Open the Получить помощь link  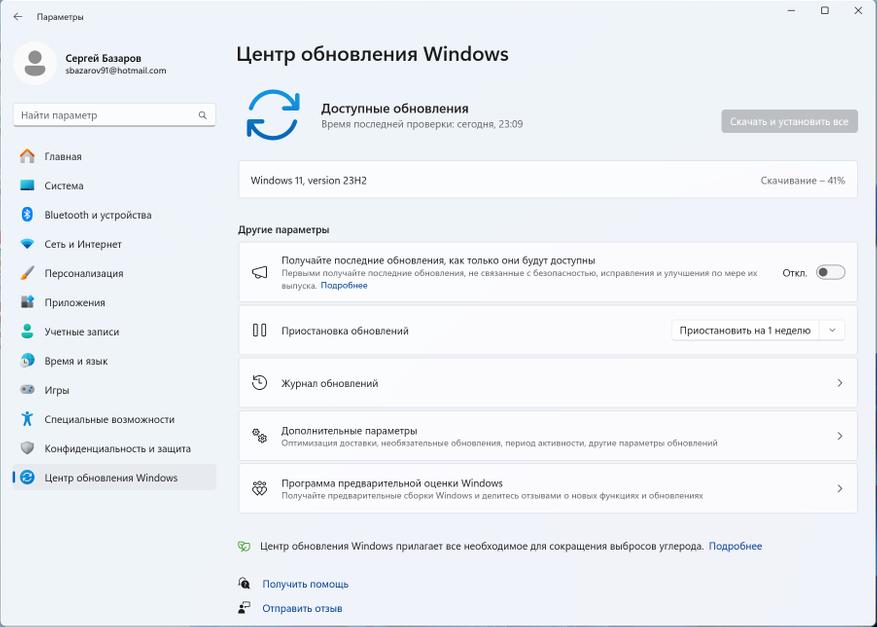(305, 584)
